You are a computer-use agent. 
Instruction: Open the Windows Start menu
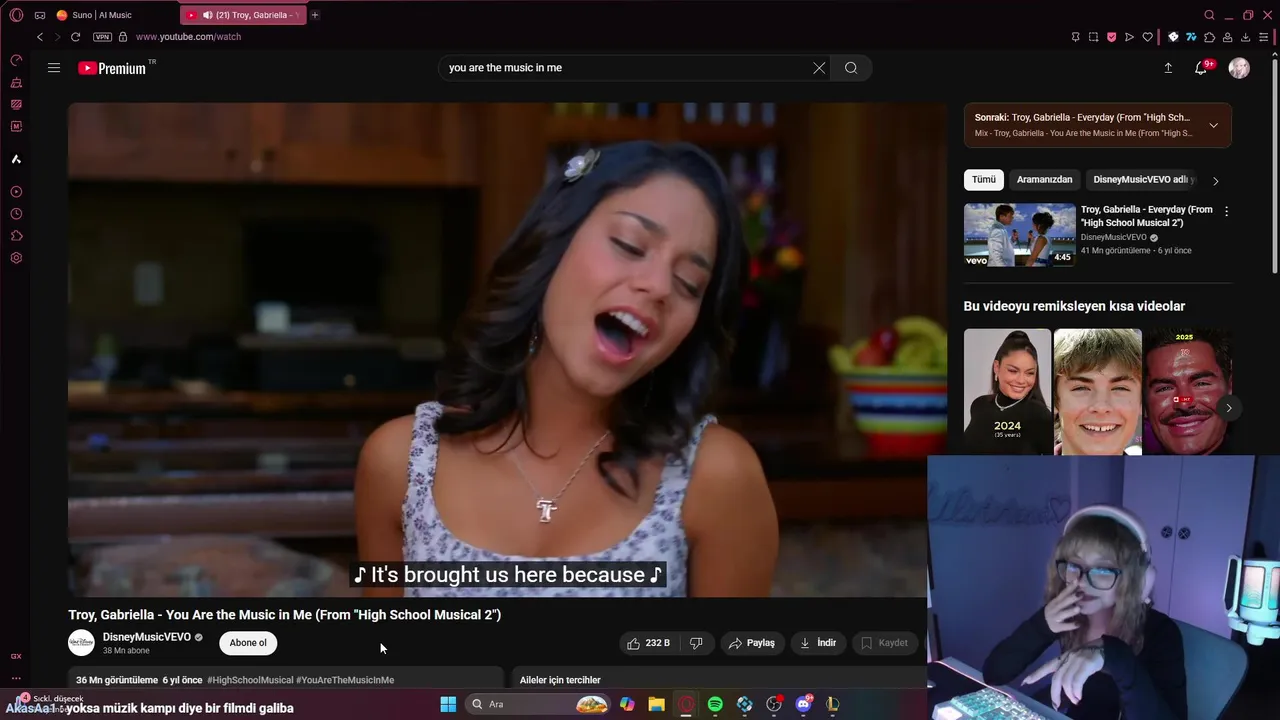[448, 704]
